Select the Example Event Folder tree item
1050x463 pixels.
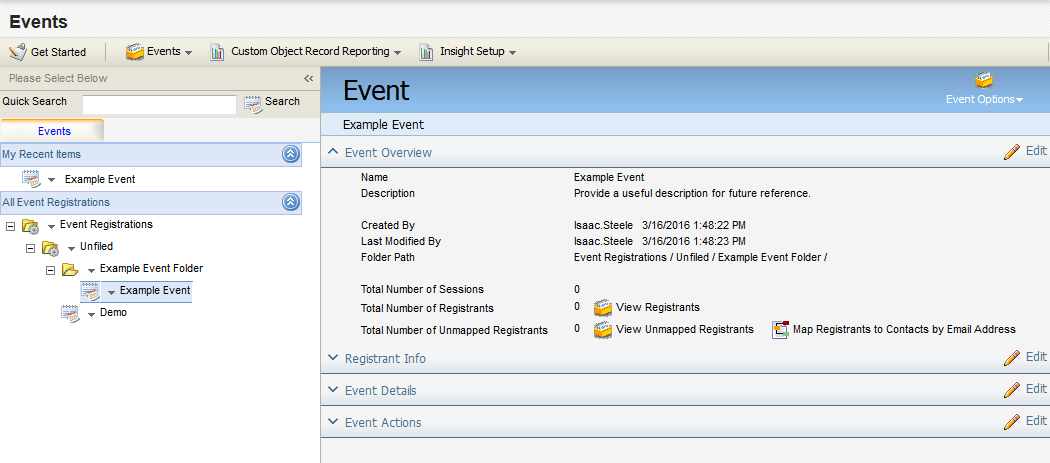151,268
